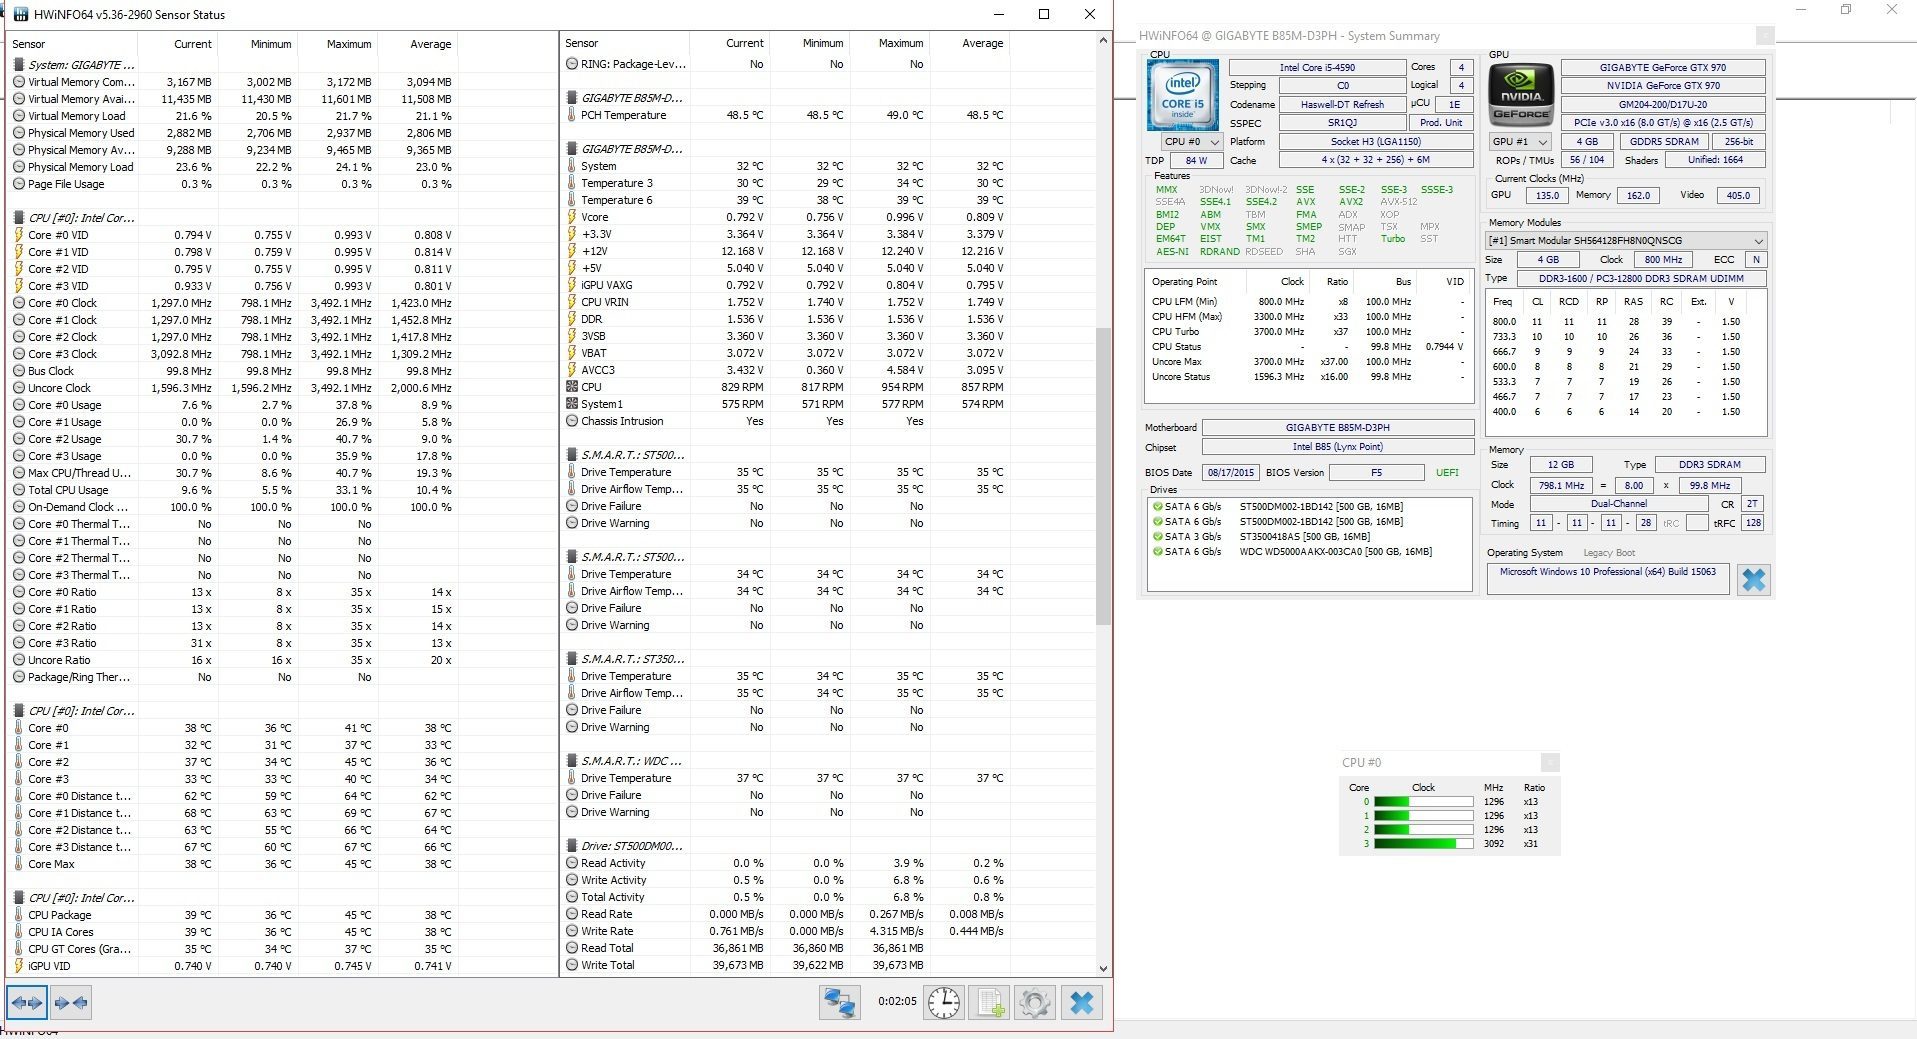
Task: Click the Core Max thermometer icon
Action: [19, 864]
